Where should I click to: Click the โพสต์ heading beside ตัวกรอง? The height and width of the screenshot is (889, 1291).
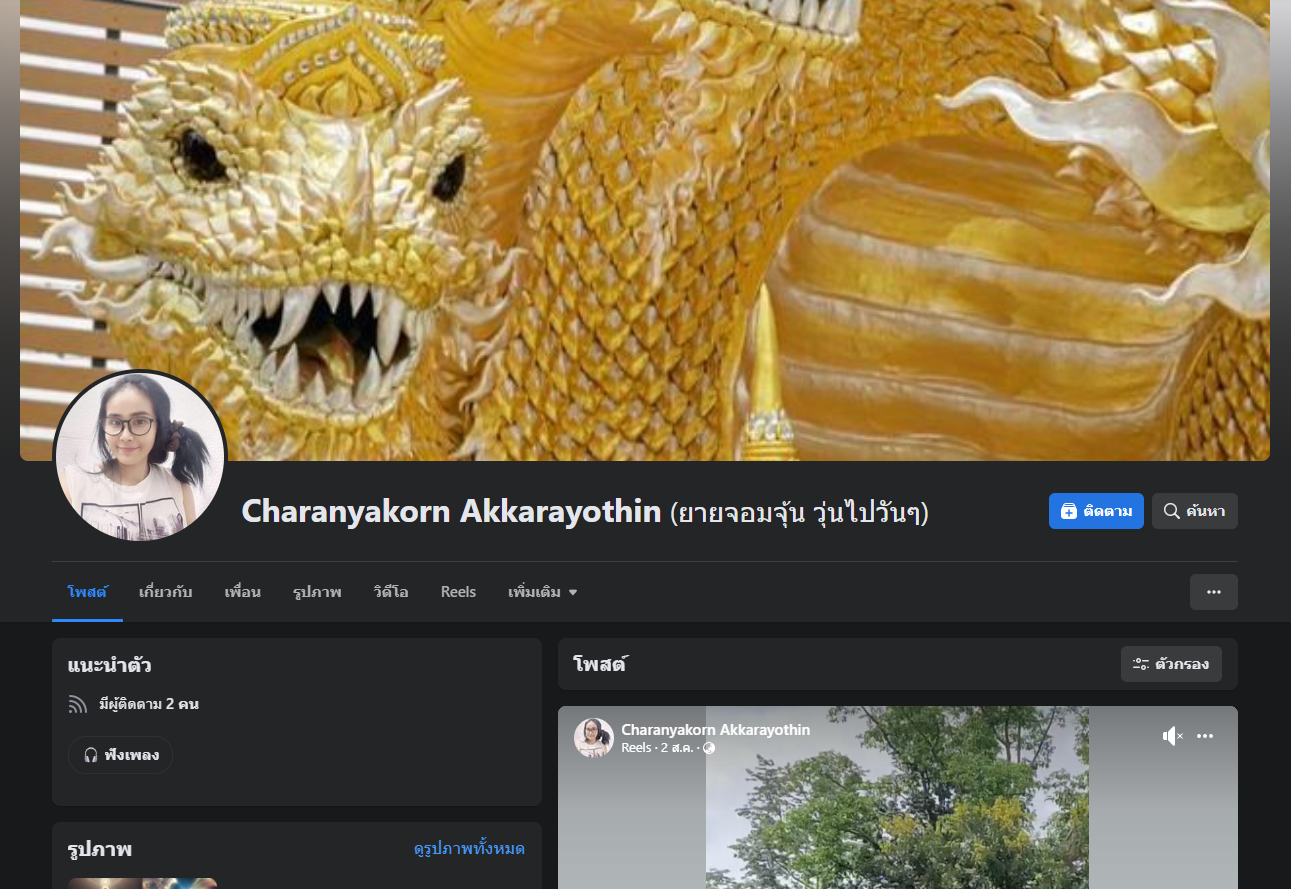600,664
